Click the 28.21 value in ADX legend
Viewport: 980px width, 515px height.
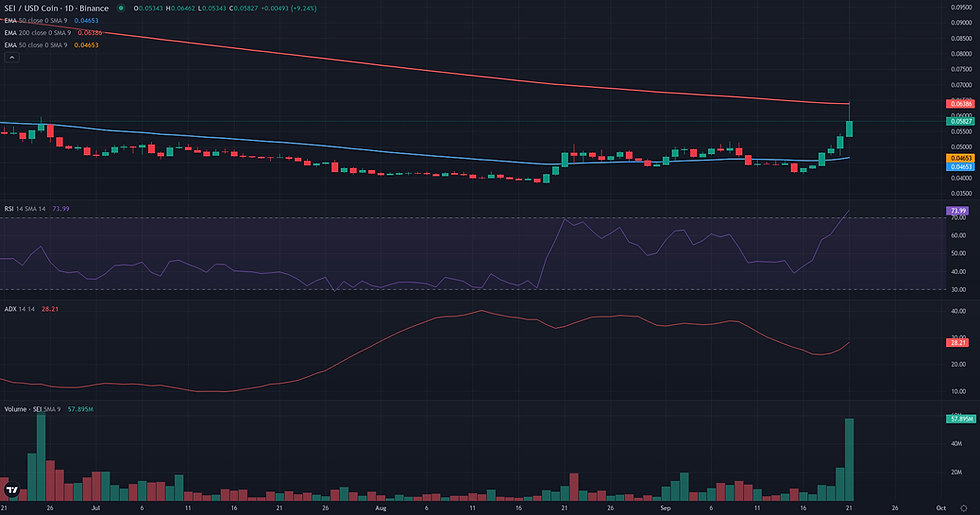(x=50, y=309)
